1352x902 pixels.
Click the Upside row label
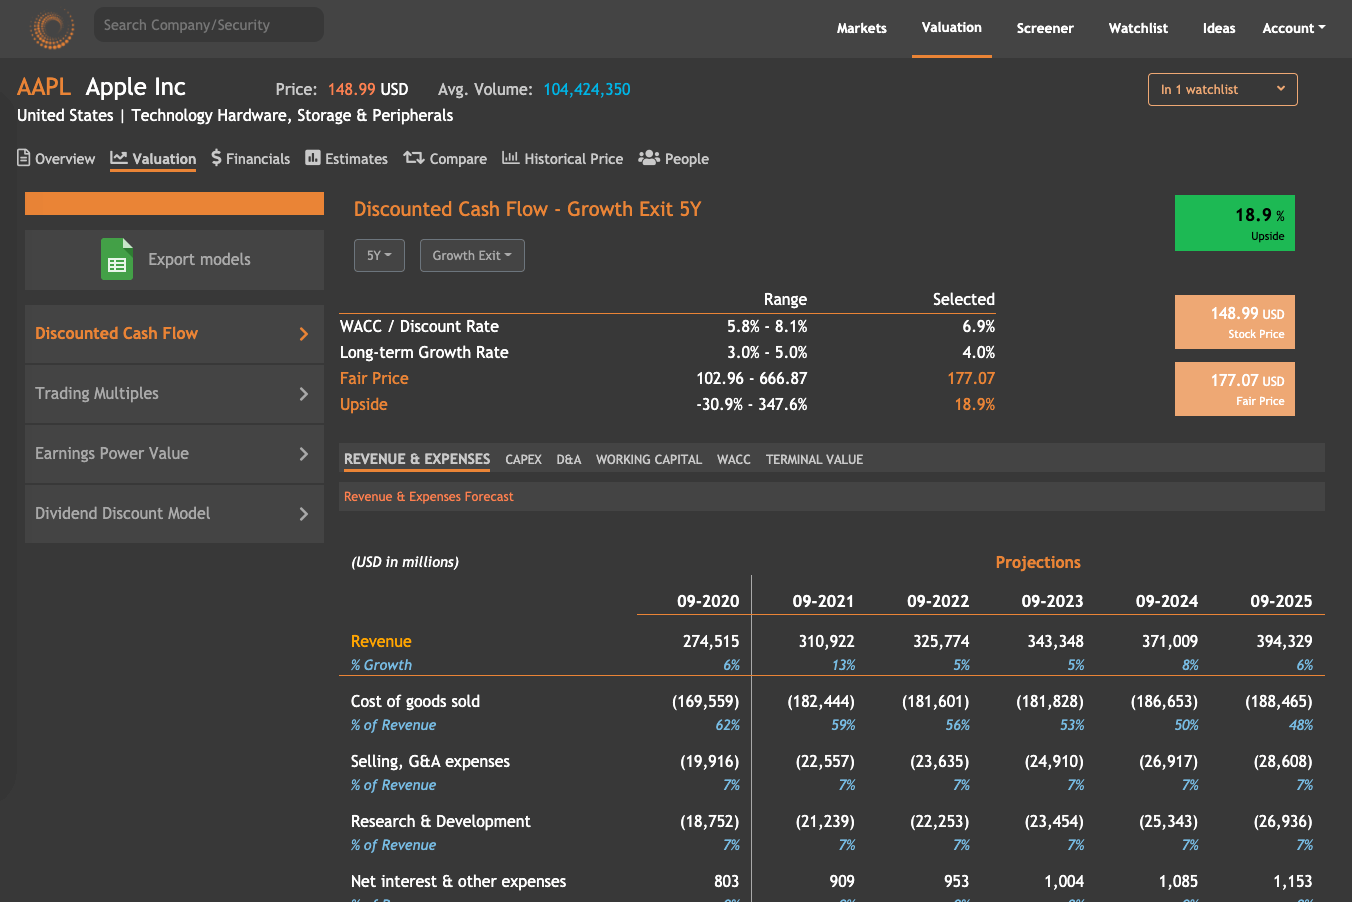pyautogui.click(x=363, y=404)
